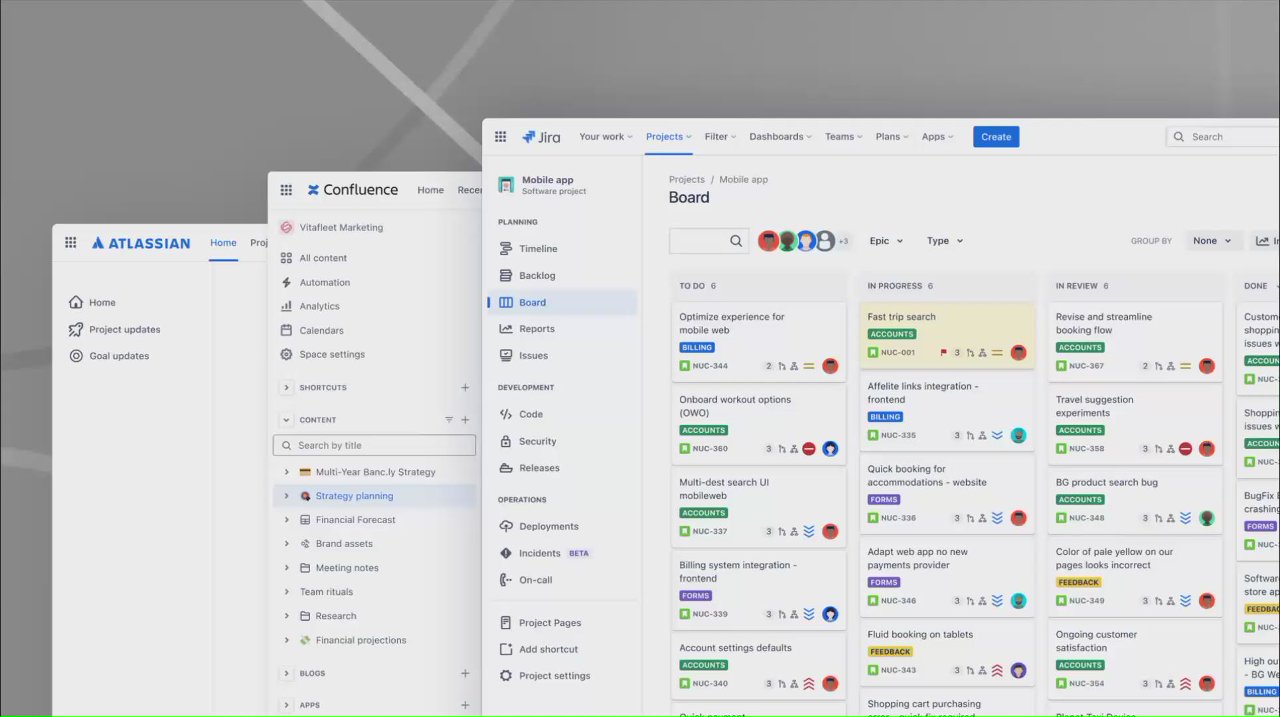The height and width of the screenshot is (717, 1280).
Task: Open Calendars in Confluence sidebar
Action: 321,331
